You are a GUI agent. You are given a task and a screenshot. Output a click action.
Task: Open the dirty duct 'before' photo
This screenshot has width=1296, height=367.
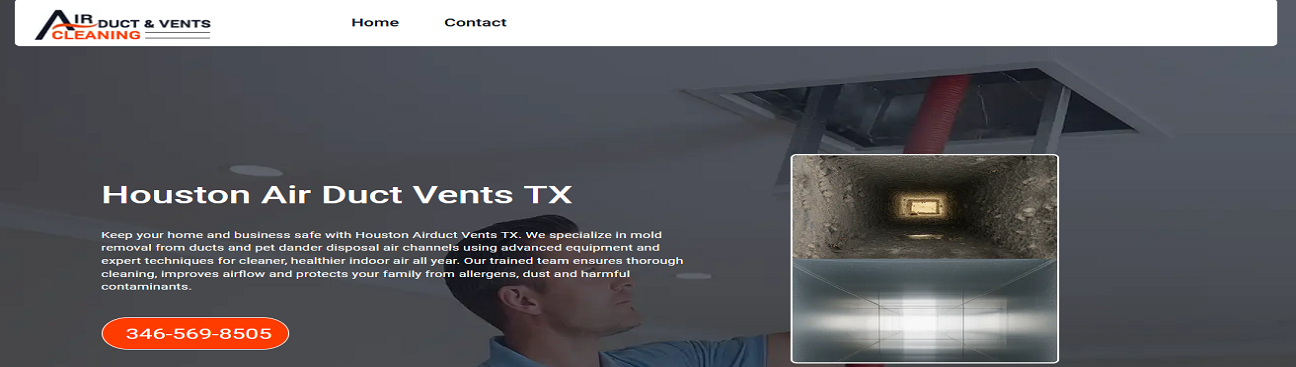coord(924,208)
